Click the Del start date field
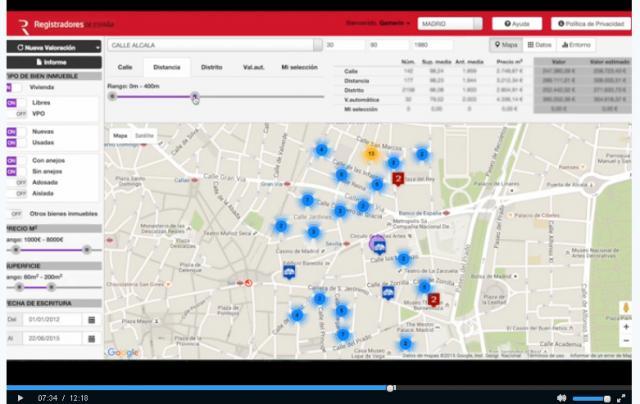The image size is (640, 404). pyautogui.click(x=52, y=320)
